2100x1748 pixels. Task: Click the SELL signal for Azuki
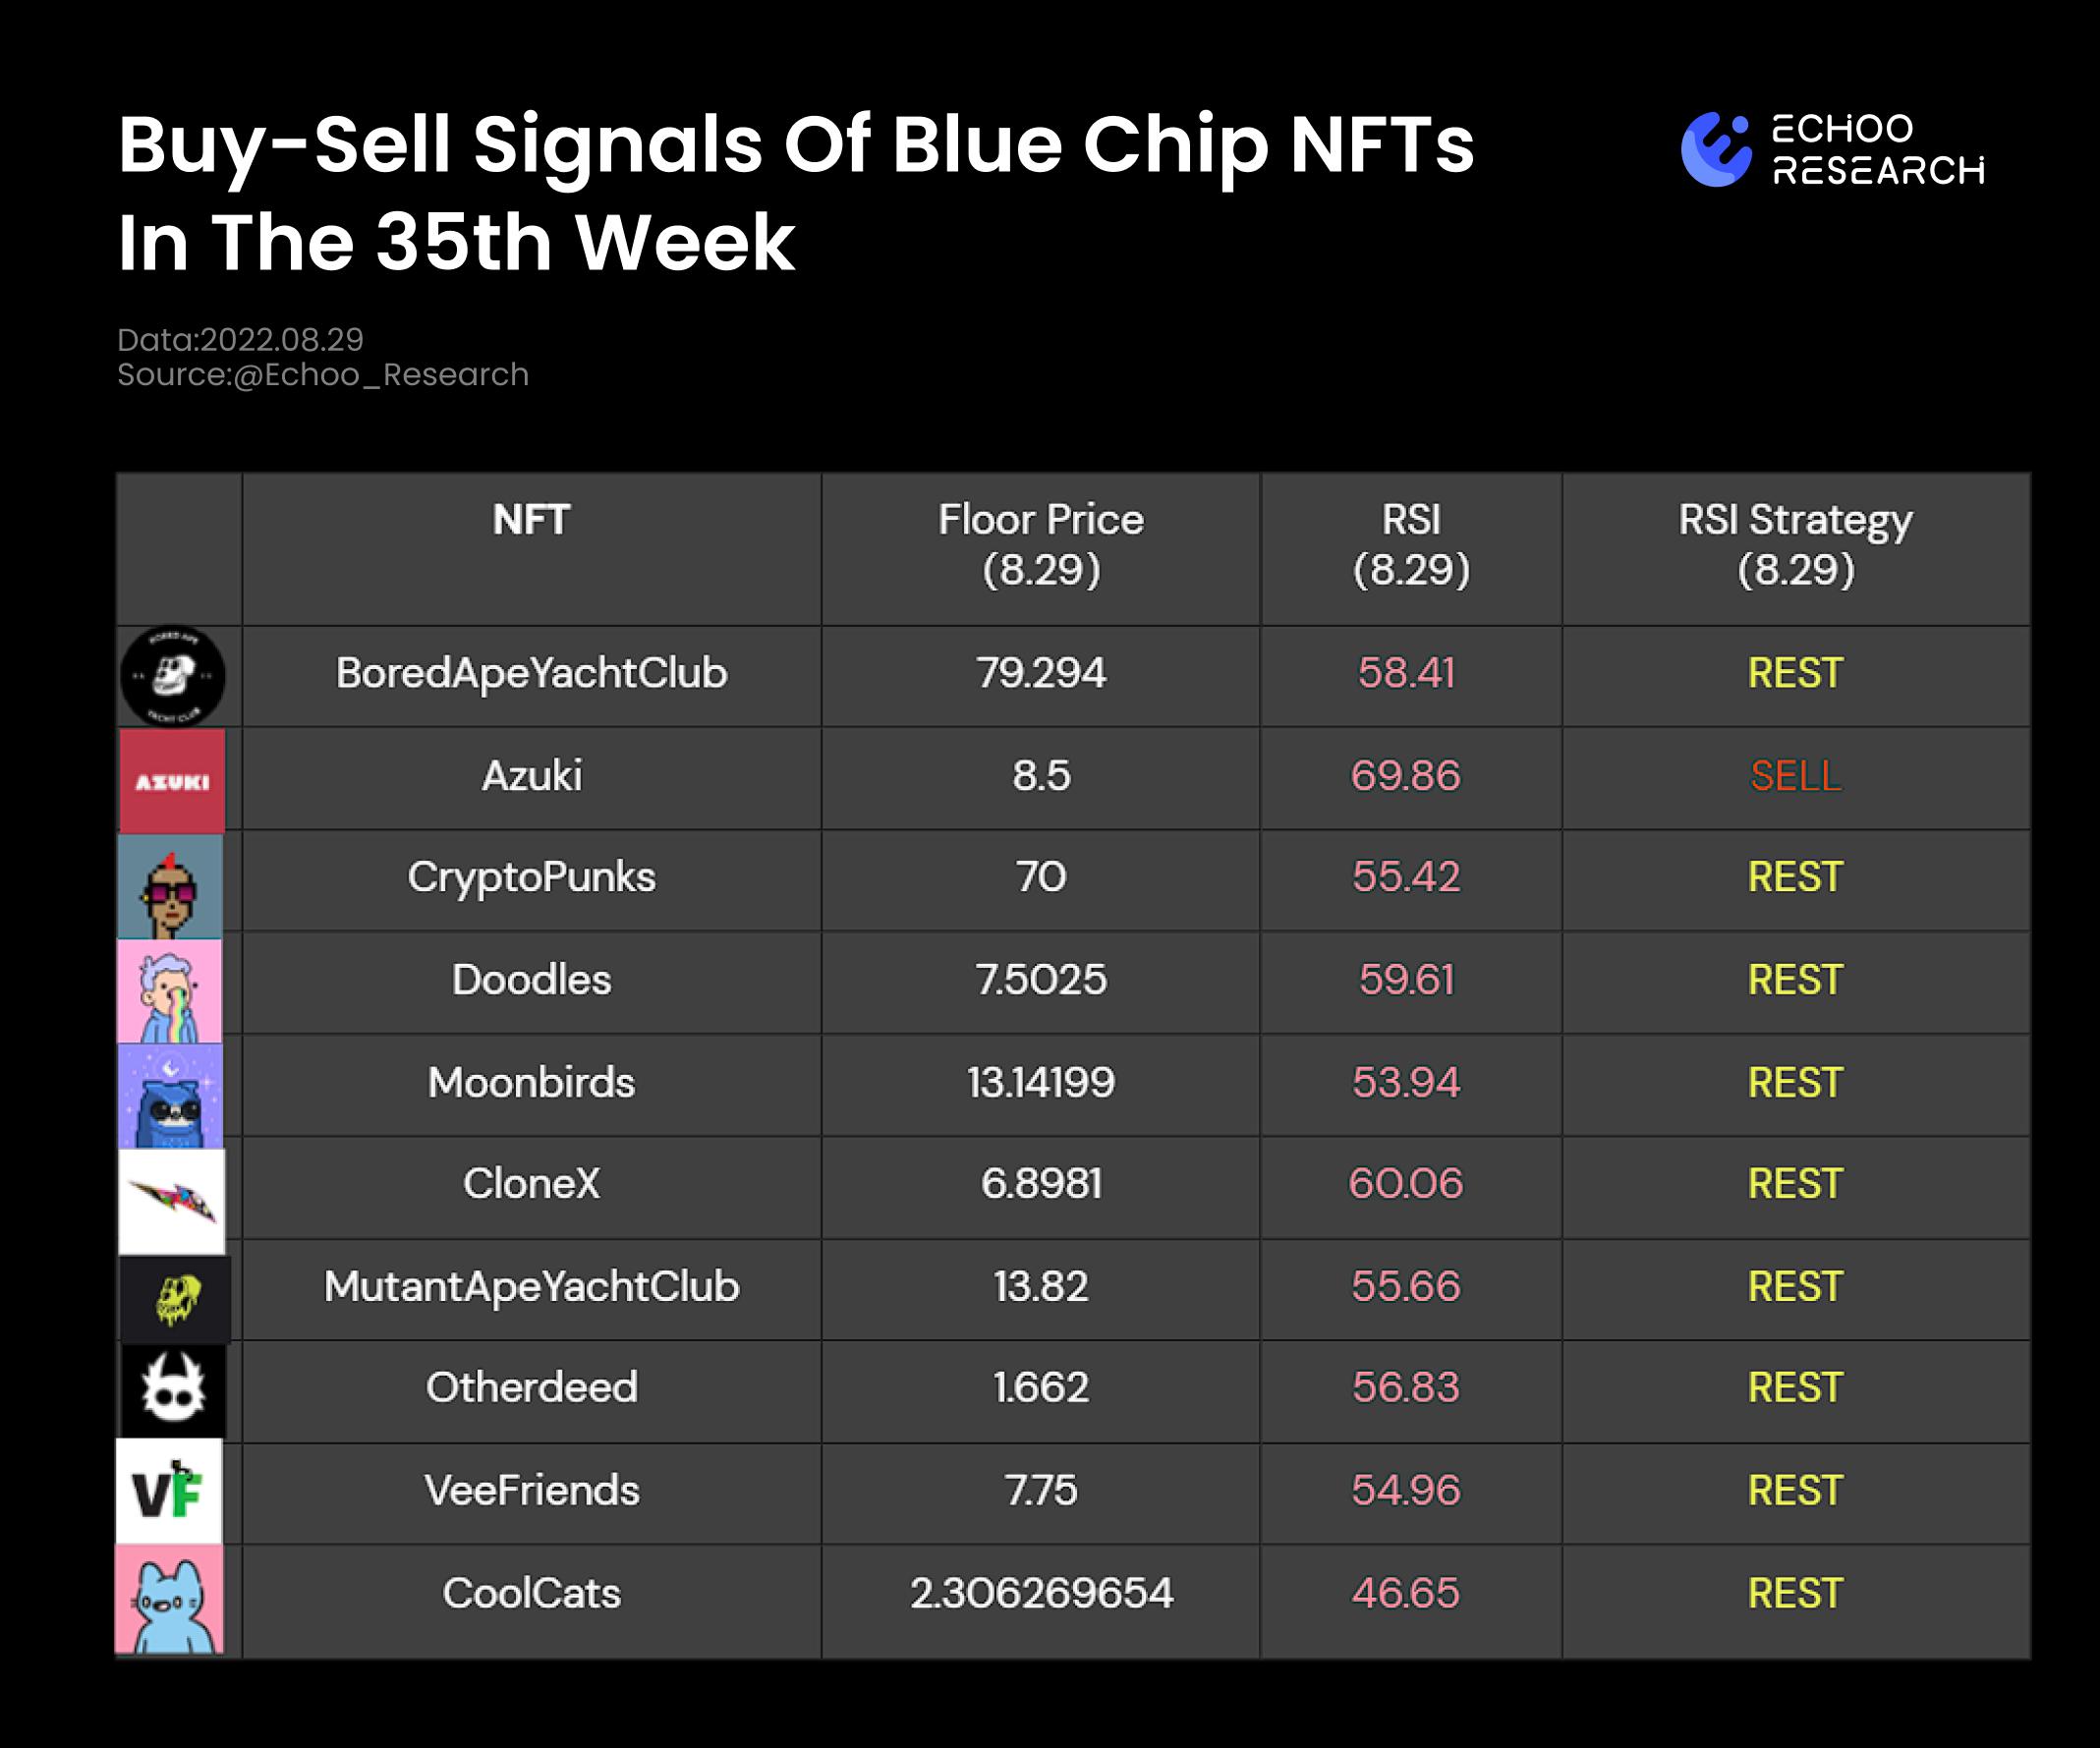[x=1795, y=776]
